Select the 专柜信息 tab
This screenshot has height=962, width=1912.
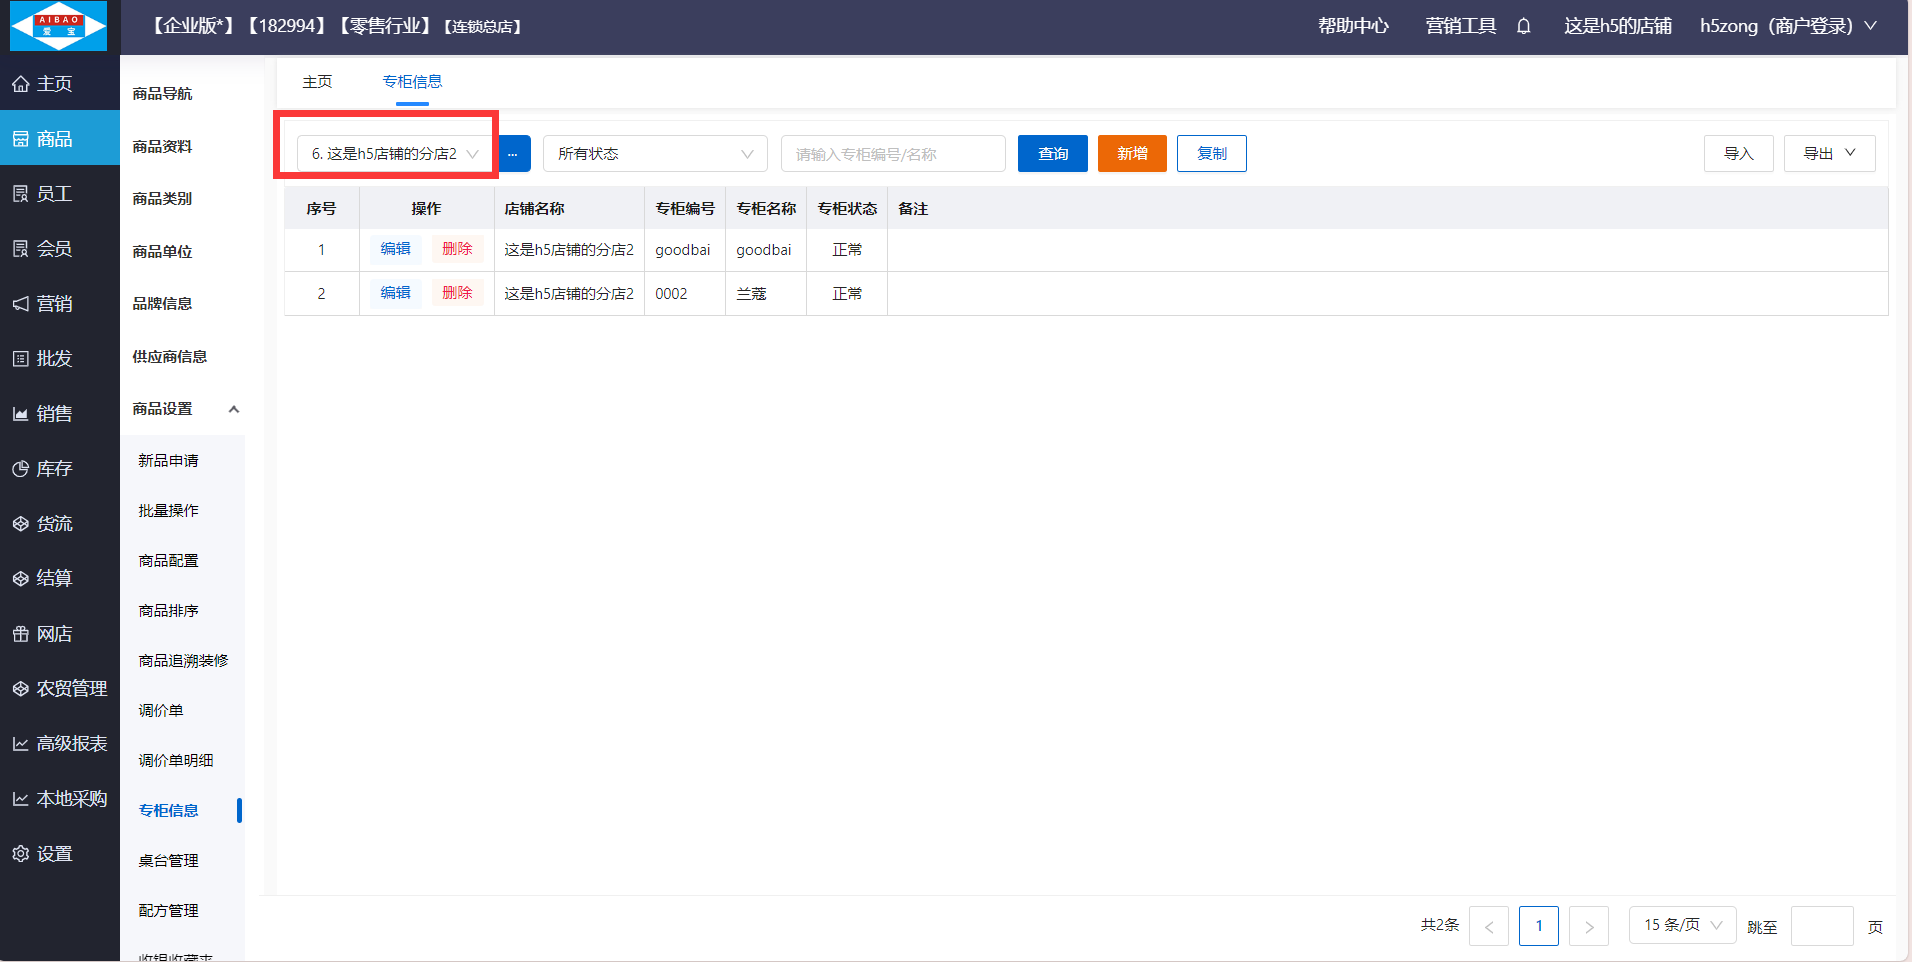(412, 82)
